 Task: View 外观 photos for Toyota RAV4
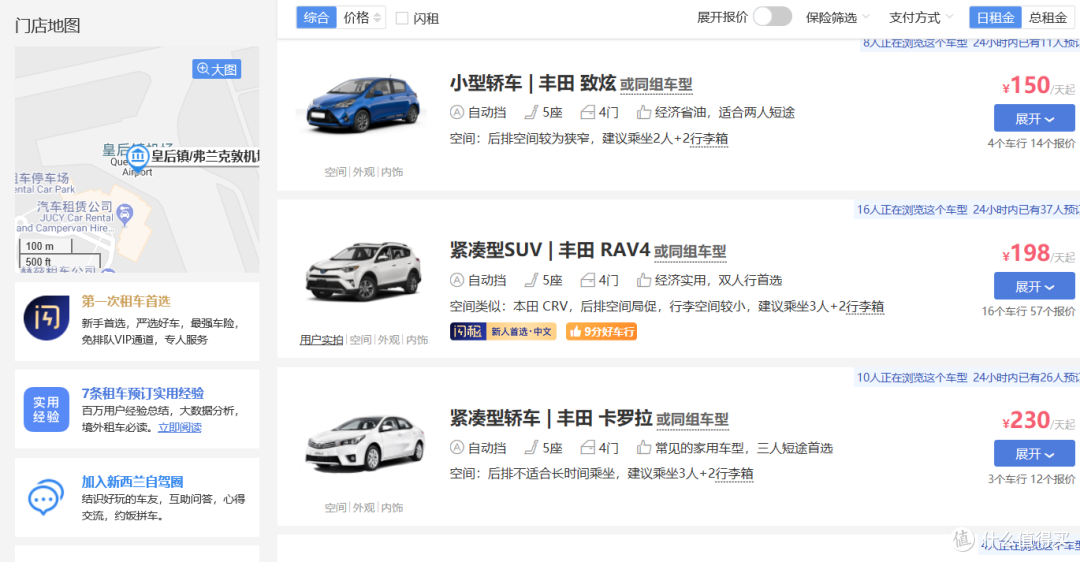pos(388,340)
